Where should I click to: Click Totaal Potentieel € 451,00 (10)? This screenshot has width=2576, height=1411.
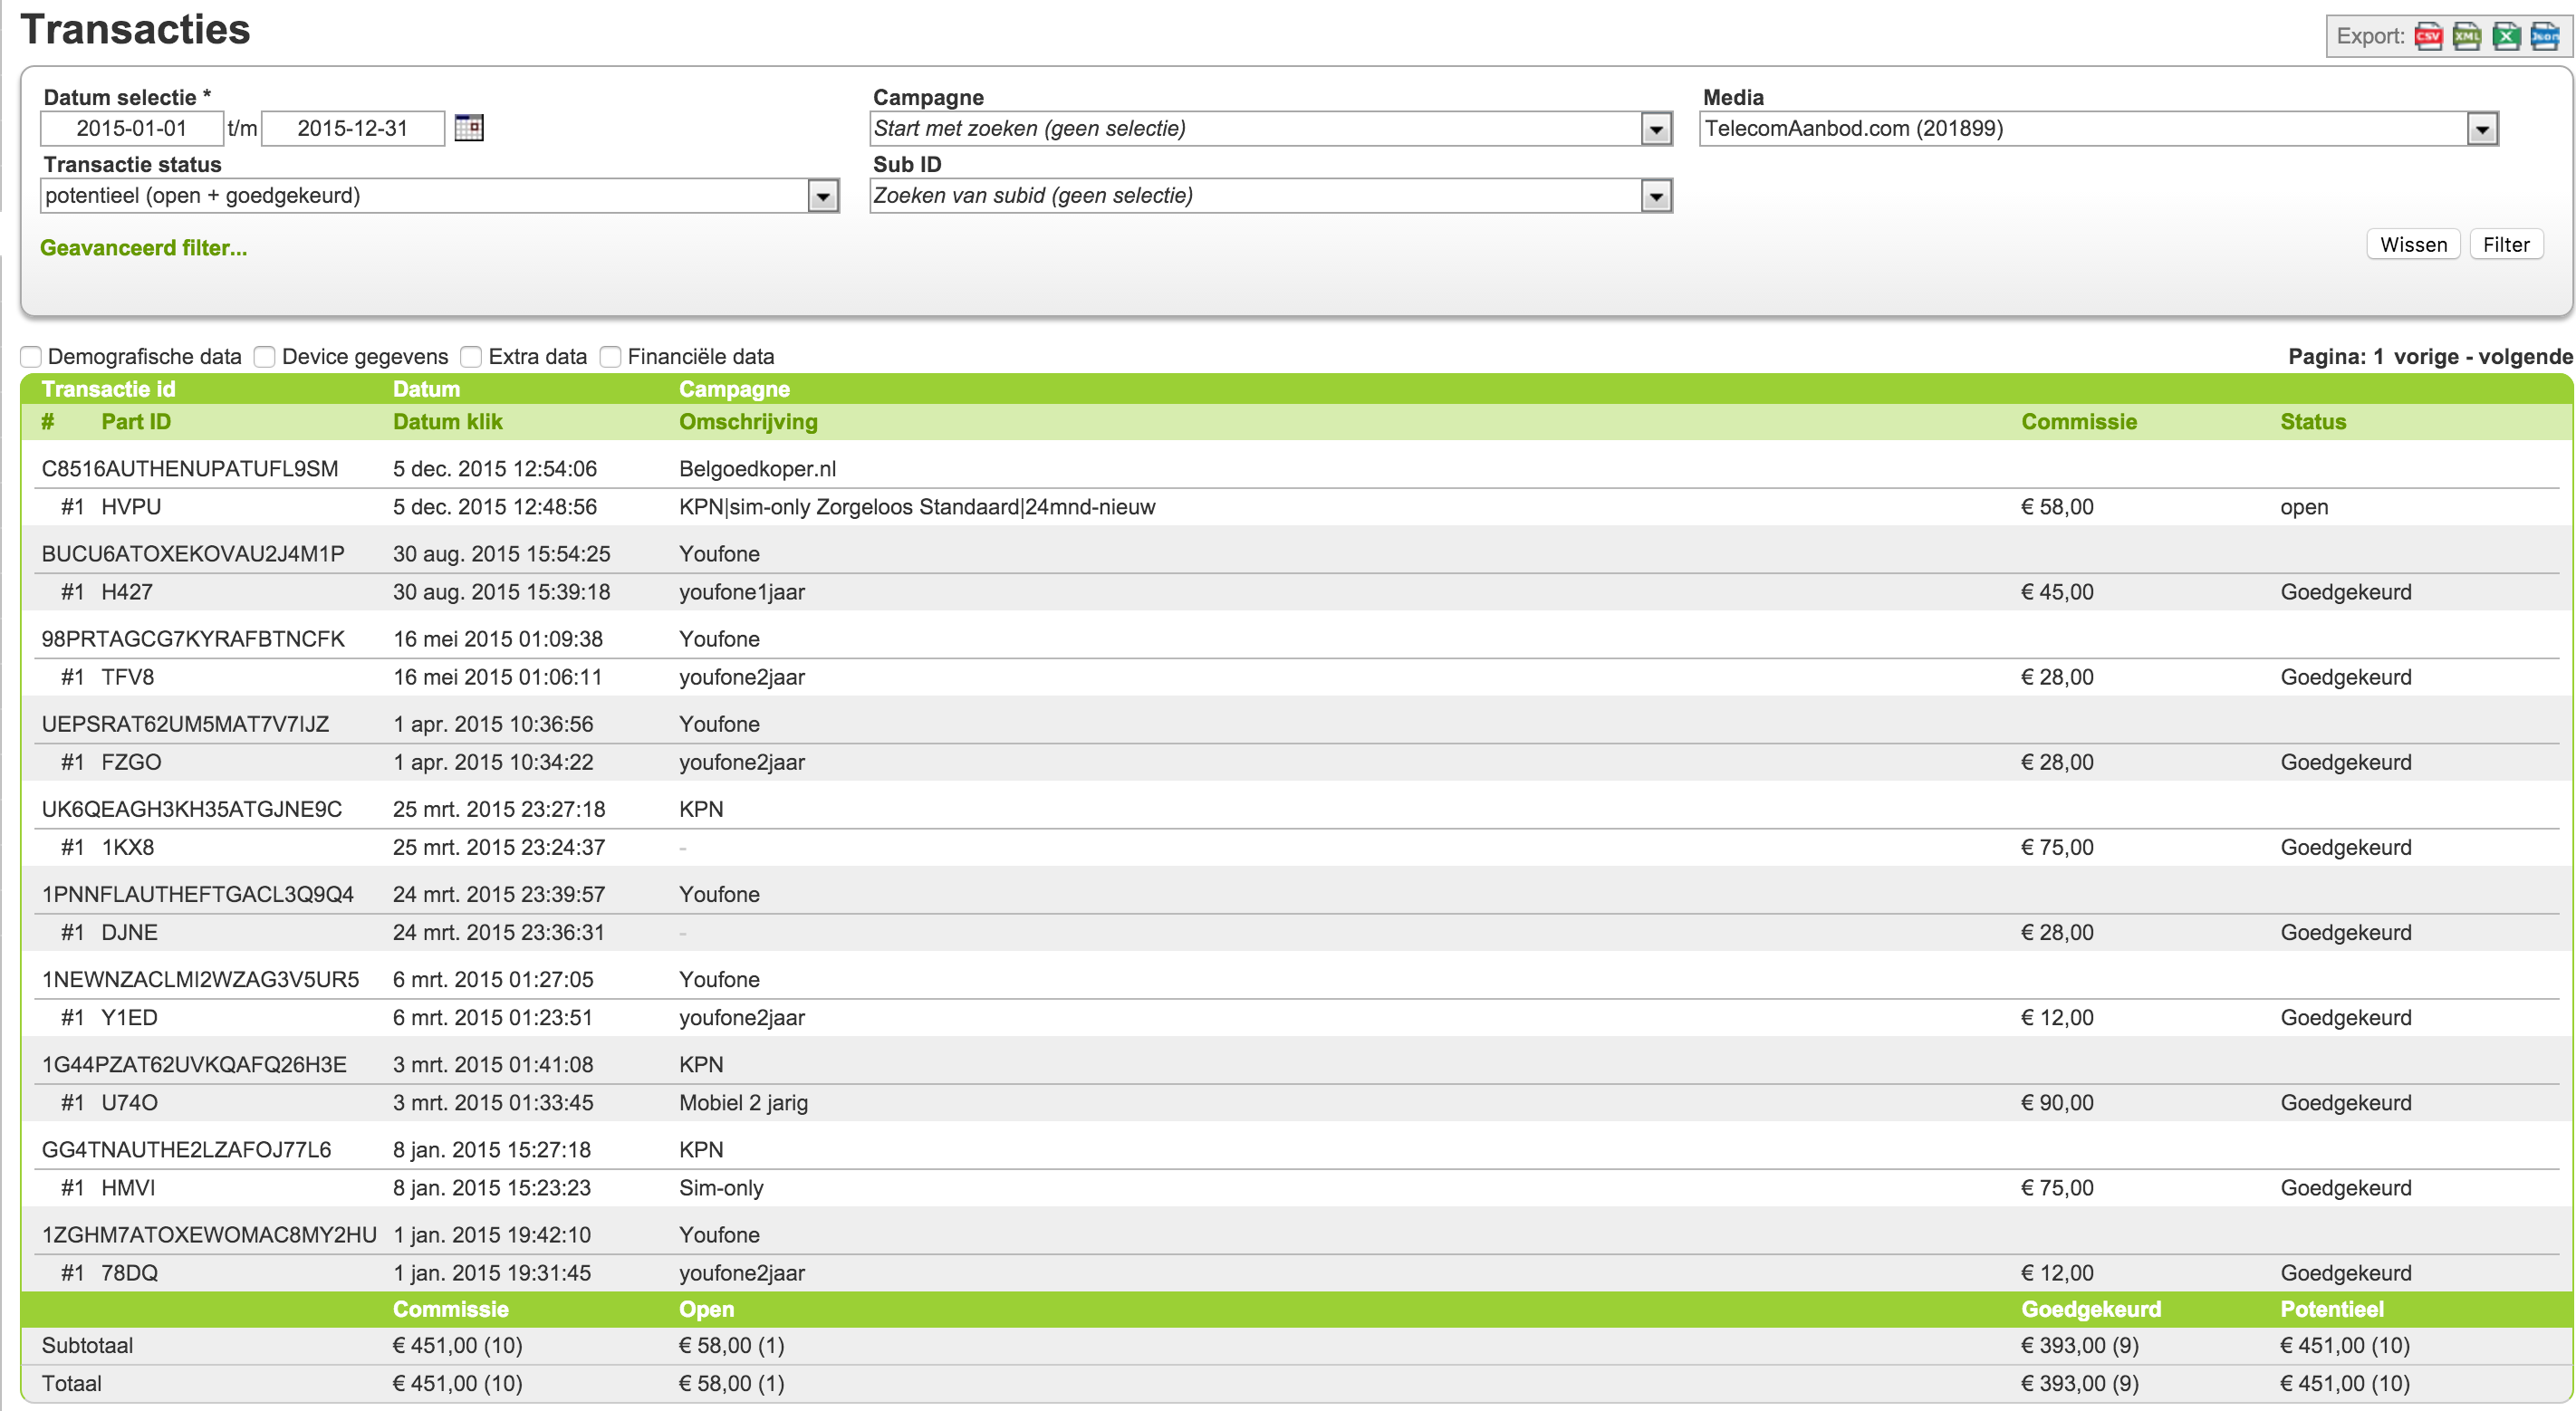click(2345, 1383)
